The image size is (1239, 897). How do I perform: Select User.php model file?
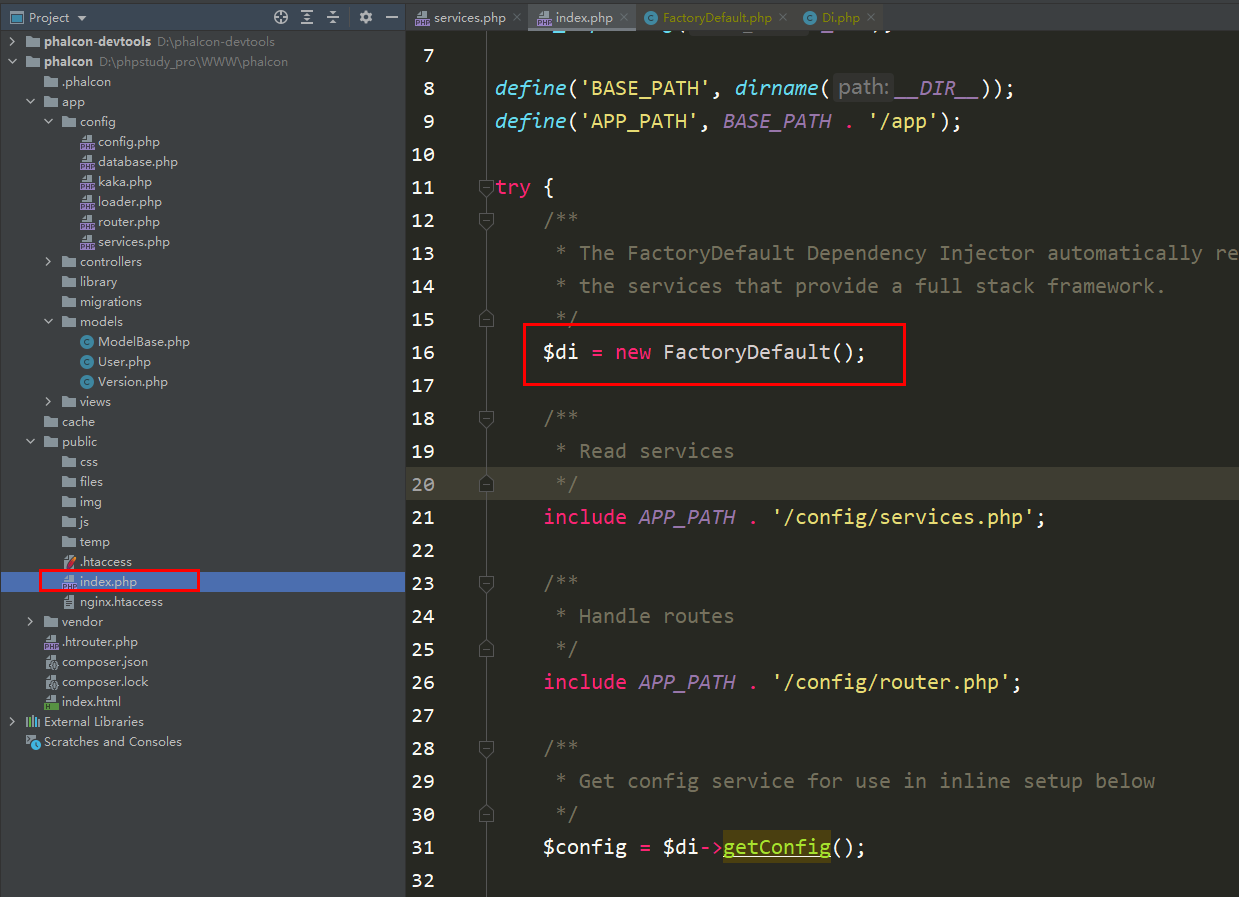click(124, 362)
